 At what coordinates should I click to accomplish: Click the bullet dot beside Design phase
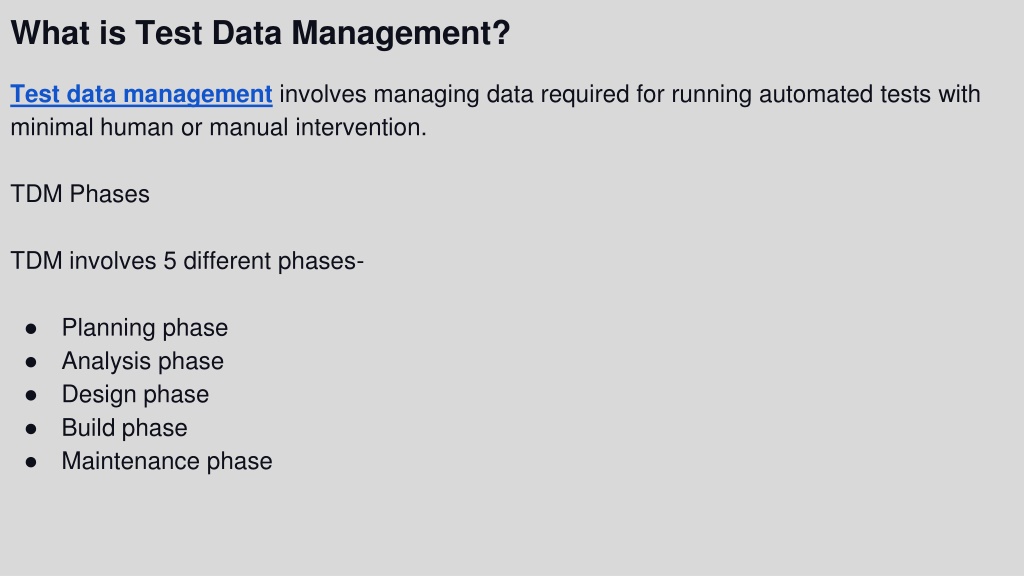tap(31, 395)
